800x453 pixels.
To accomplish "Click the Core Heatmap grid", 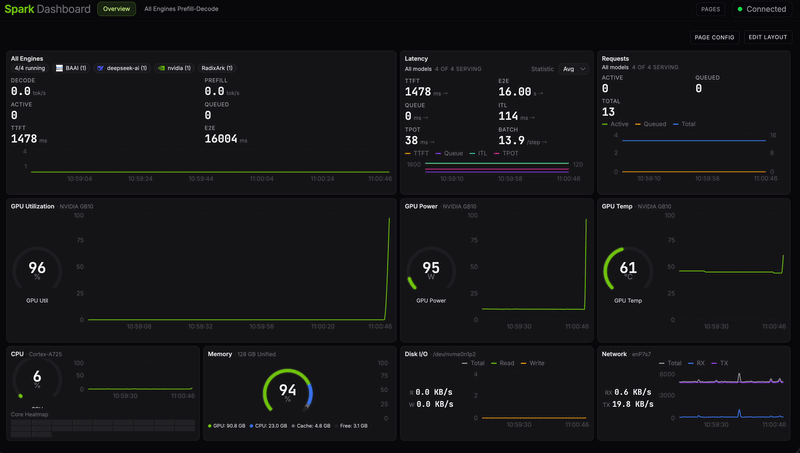I will (x=103, y=428).
